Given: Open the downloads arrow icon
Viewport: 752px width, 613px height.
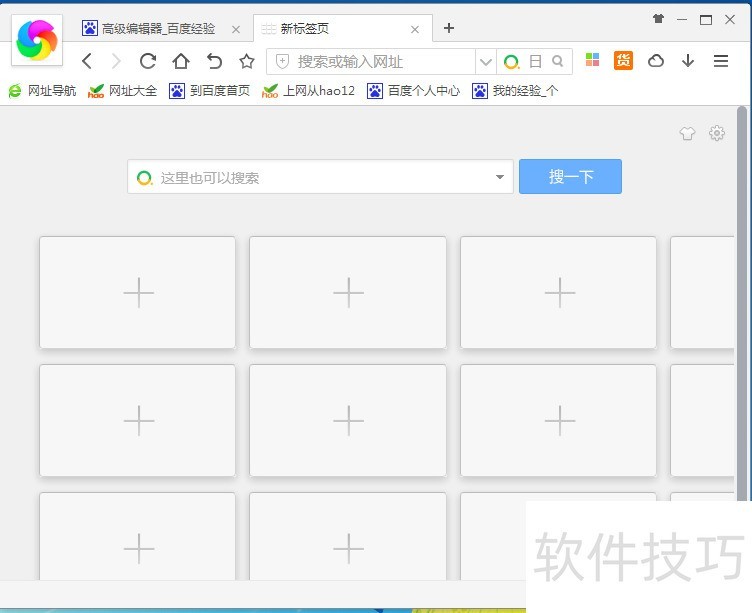Looking at the screenshot, I should click(688, 61).
